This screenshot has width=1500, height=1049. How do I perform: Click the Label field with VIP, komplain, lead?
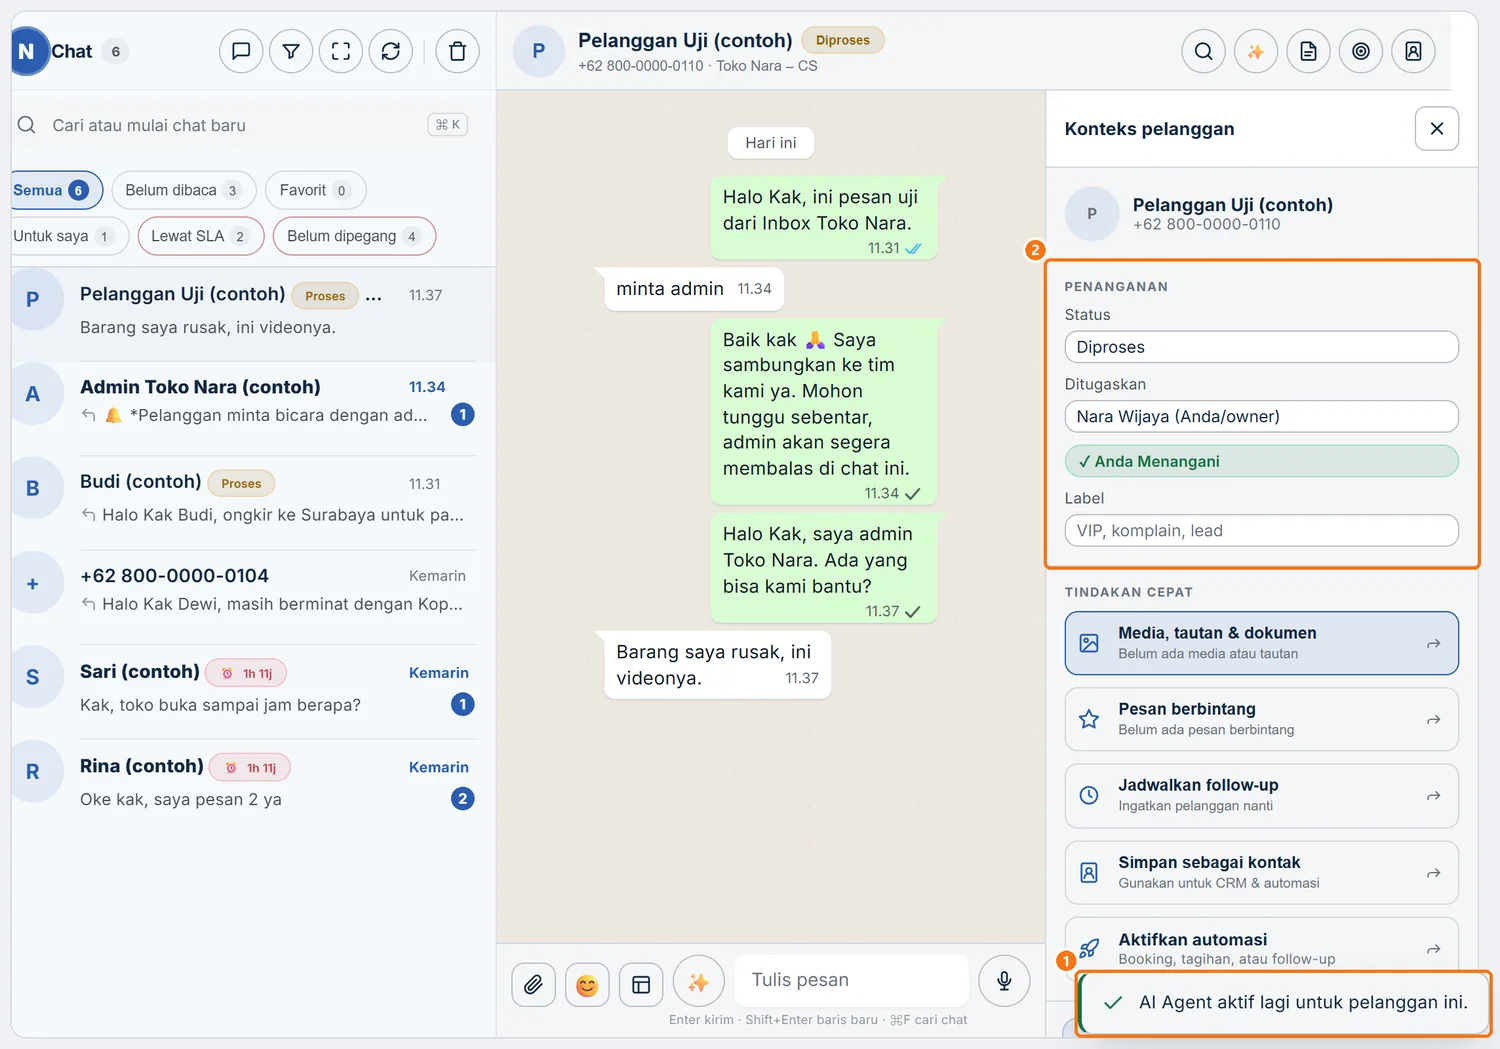click(x=1261, y=530)
